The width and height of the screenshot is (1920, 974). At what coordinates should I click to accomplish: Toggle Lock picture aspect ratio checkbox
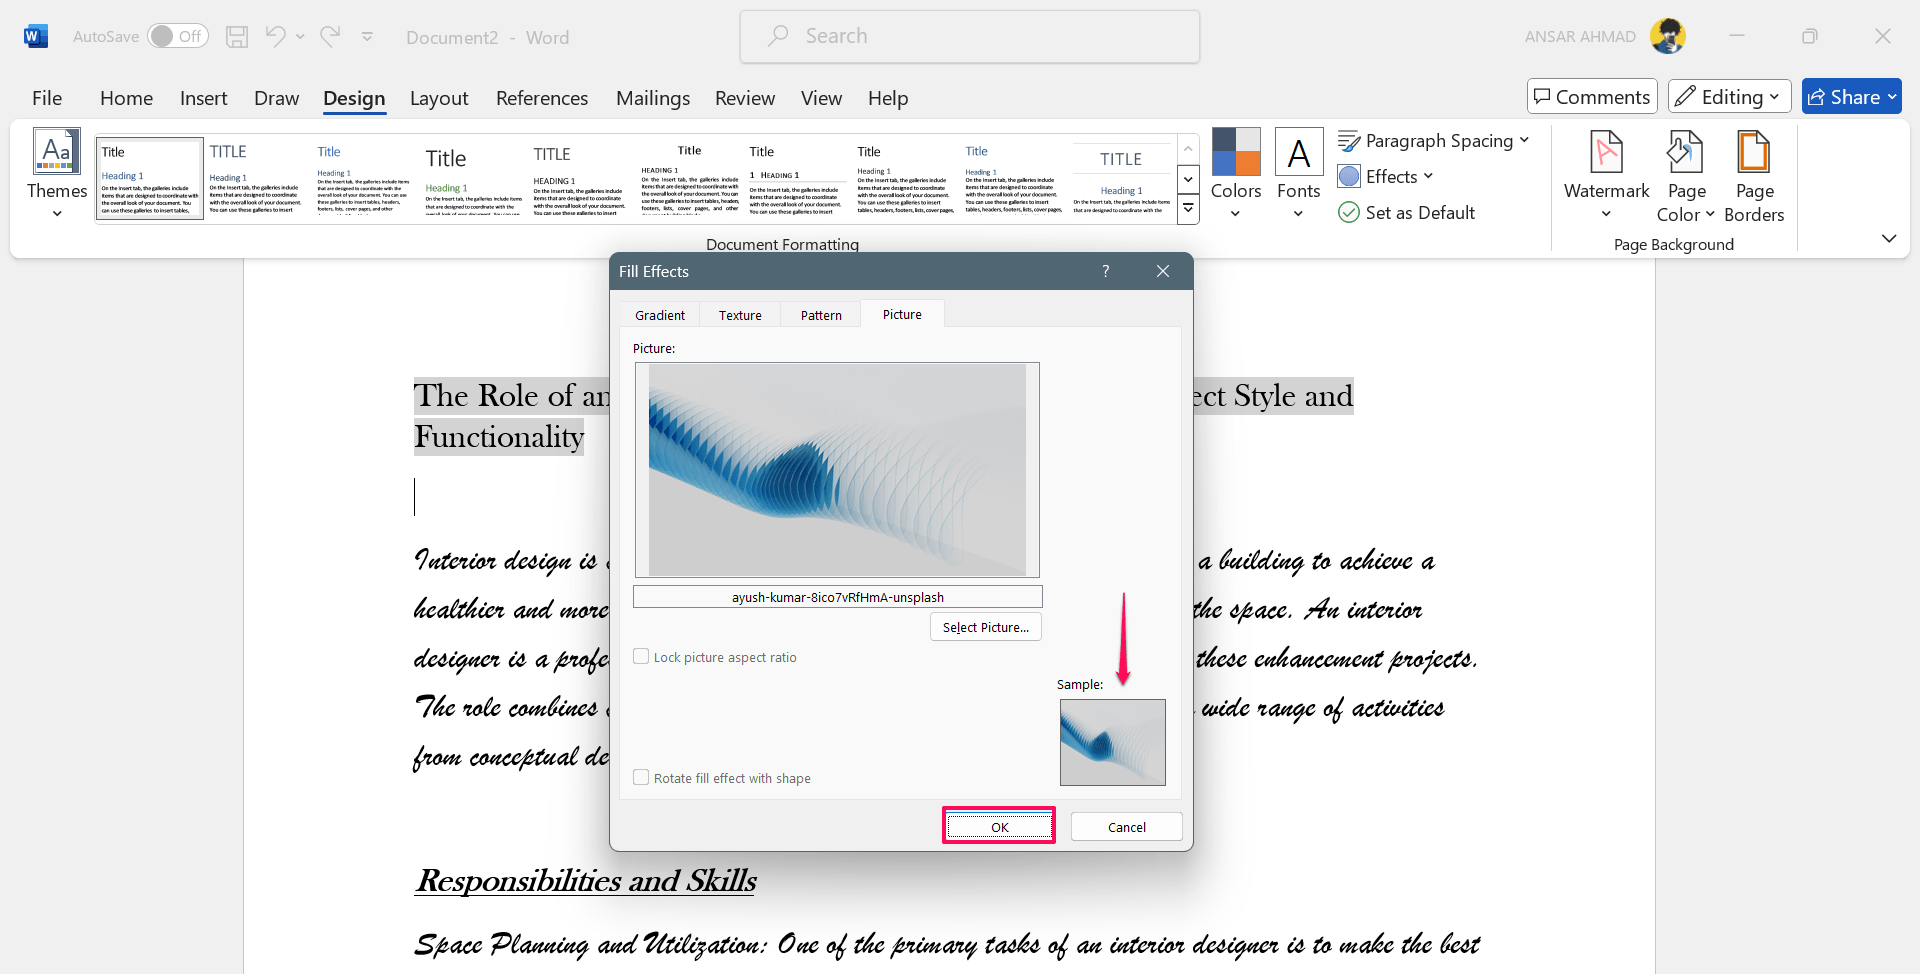[x=641, y=657]
